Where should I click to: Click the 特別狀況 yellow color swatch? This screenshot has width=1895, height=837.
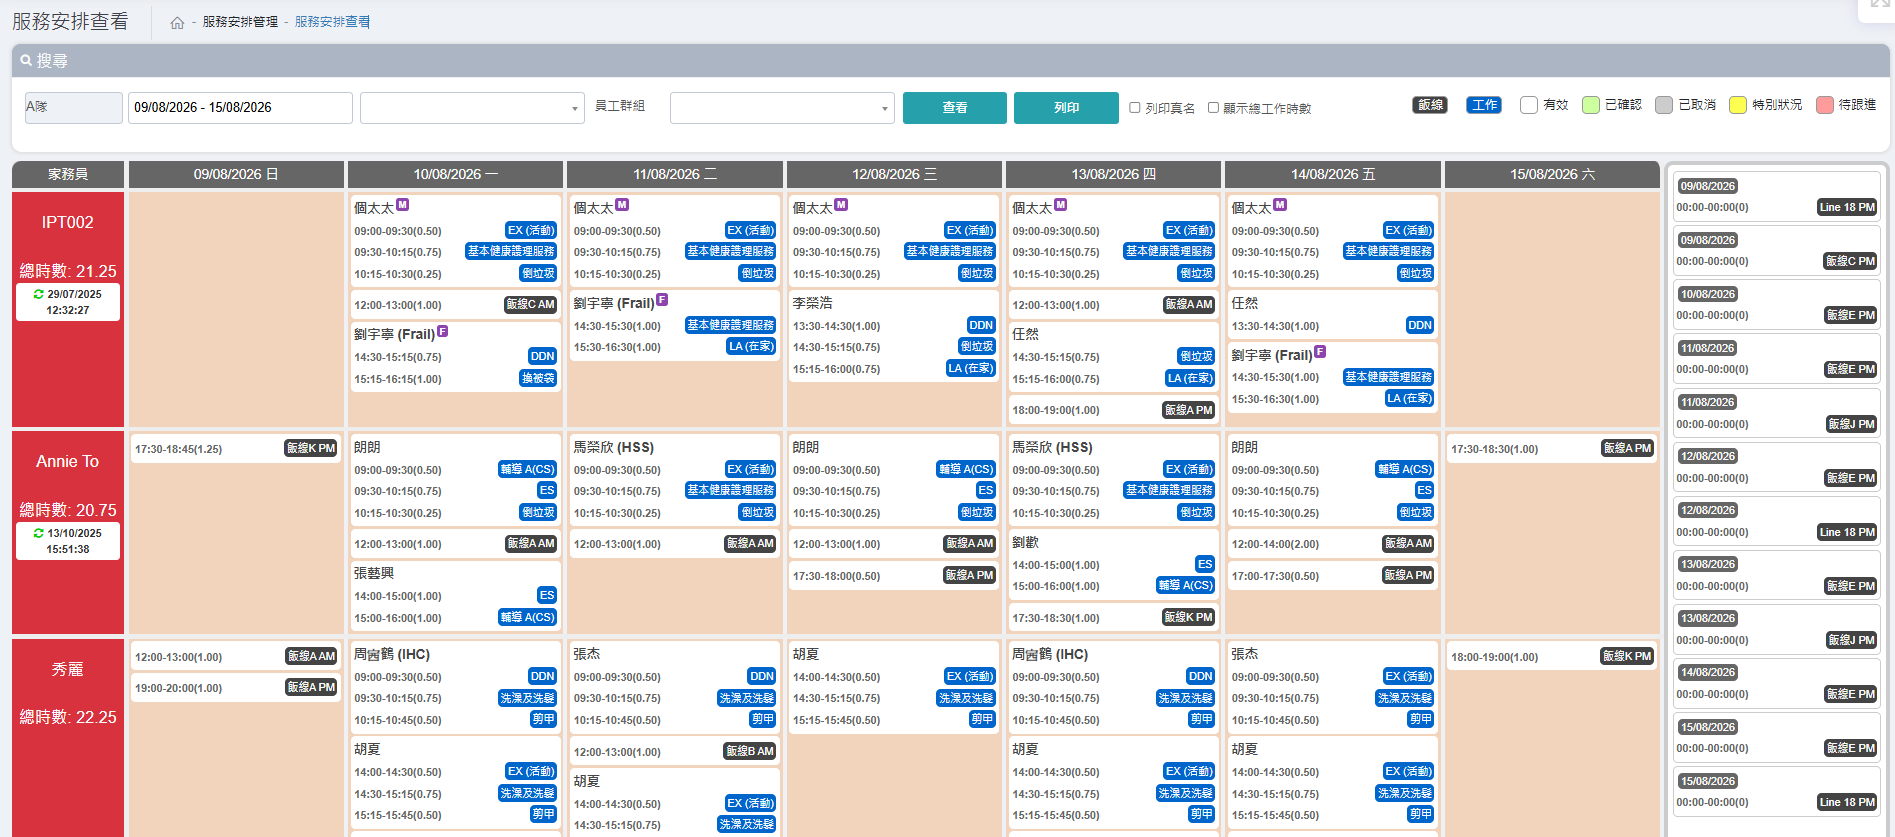[1738, 105]
